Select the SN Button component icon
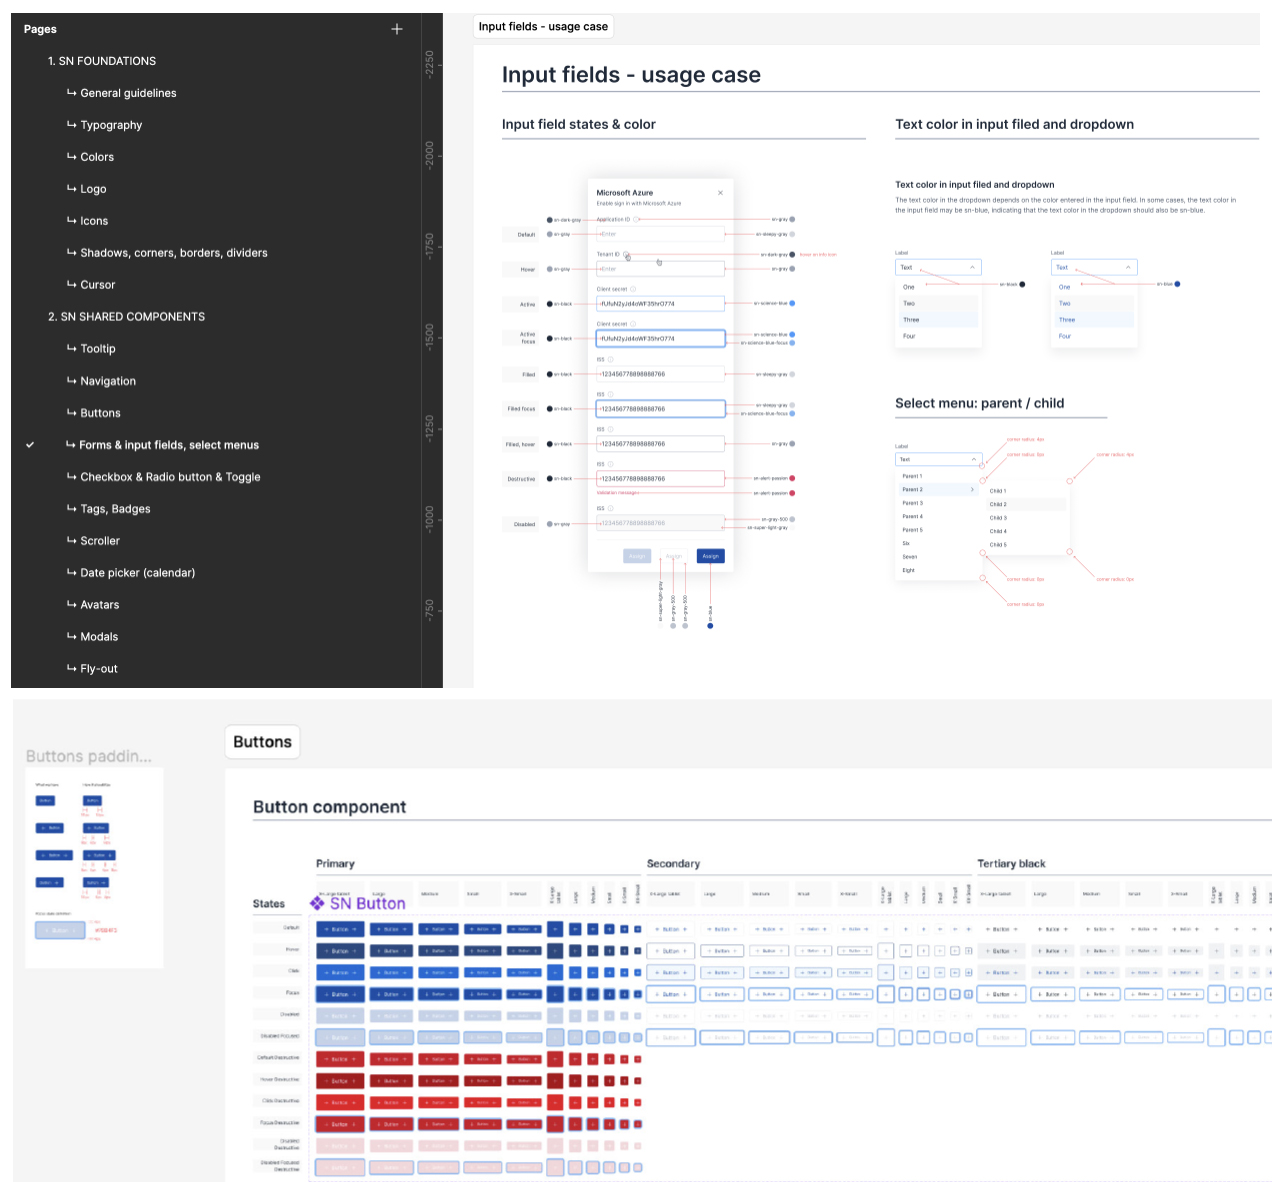This screenshot has width=1272, height=1182. 317,903
